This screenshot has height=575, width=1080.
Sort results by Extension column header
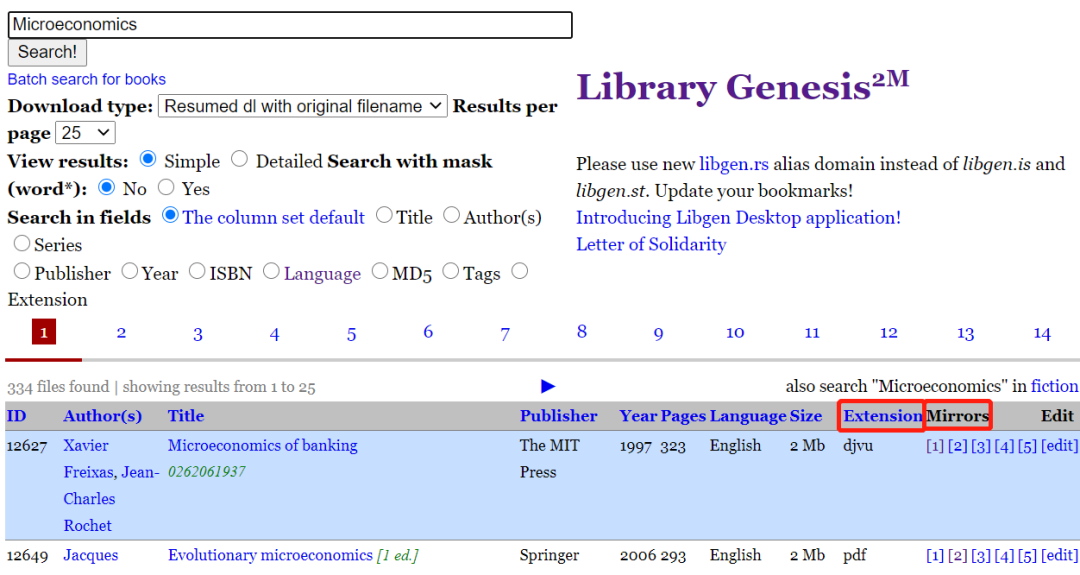click(882, 416)
